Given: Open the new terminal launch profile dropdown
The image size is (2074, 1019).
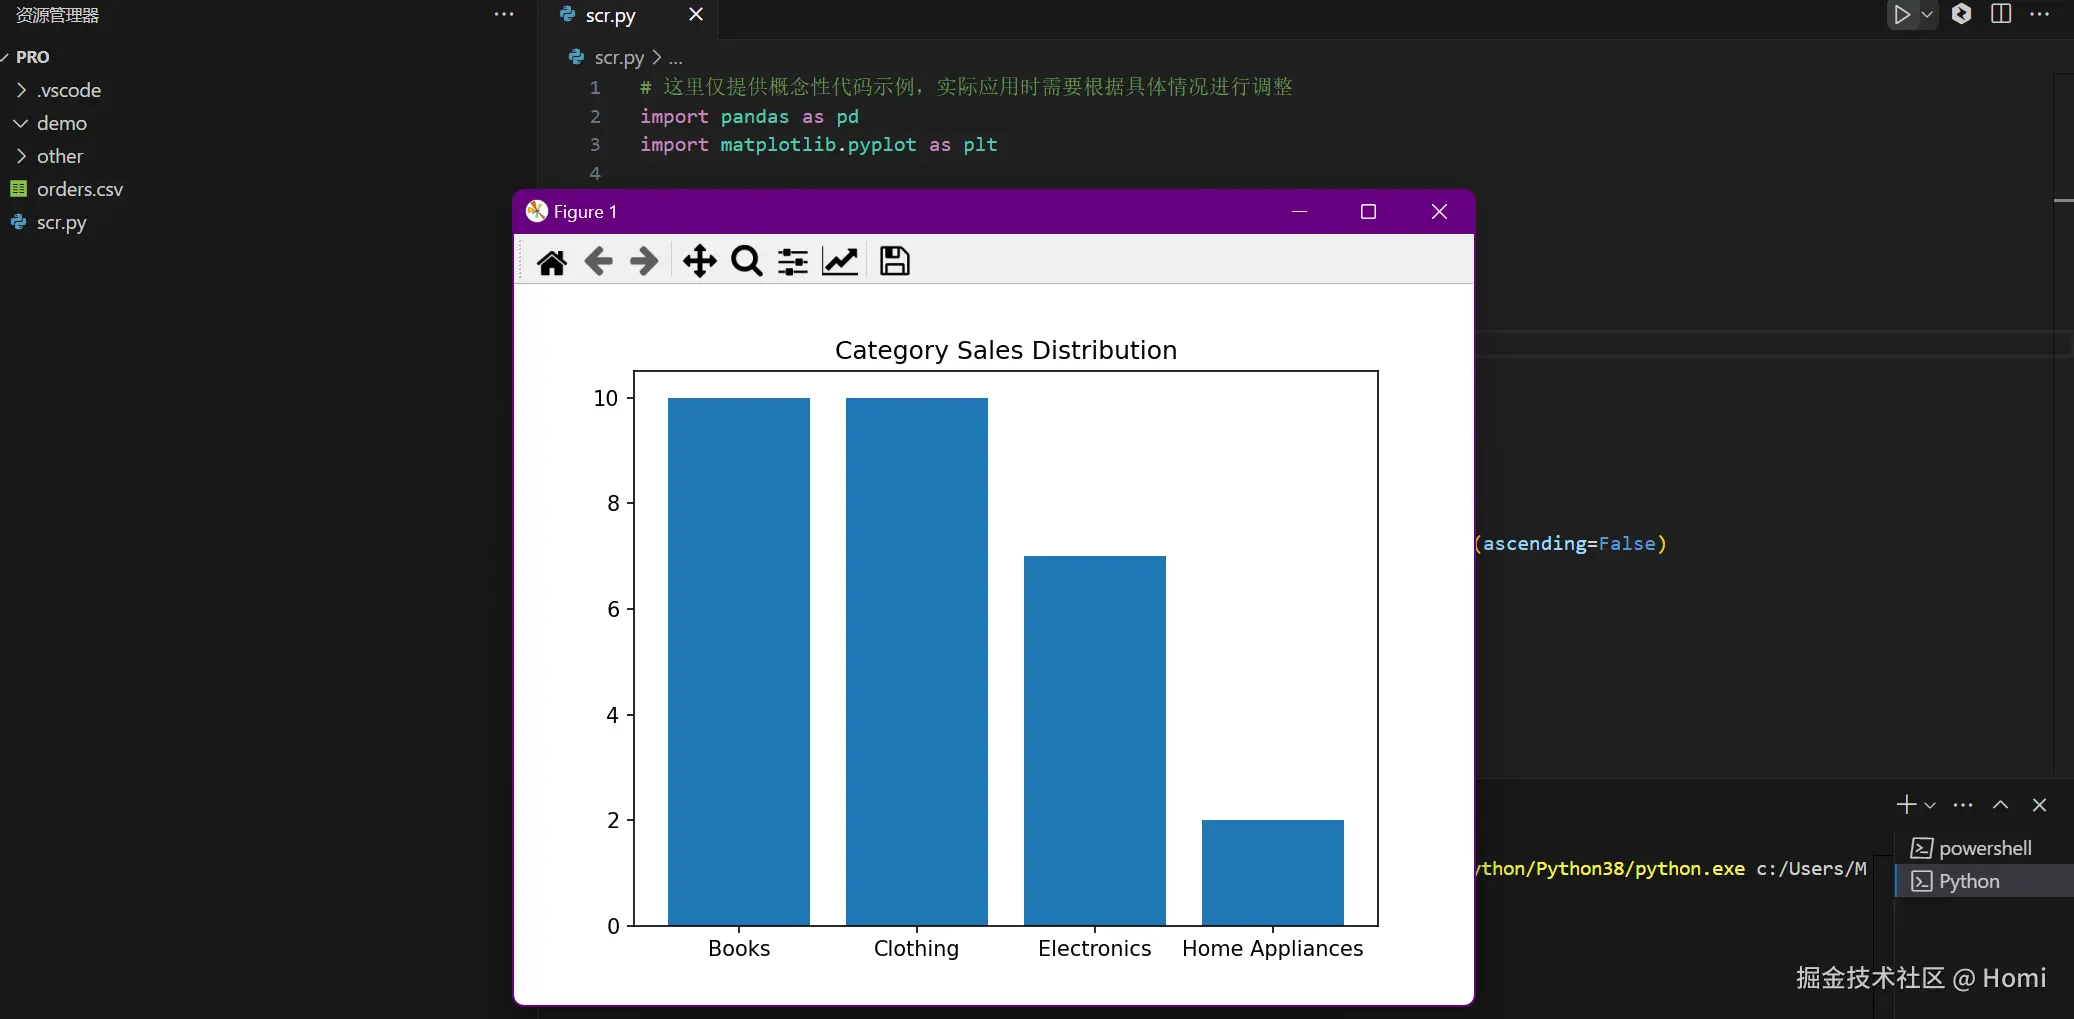Looking at the screenshot, I should (1930, 805).
